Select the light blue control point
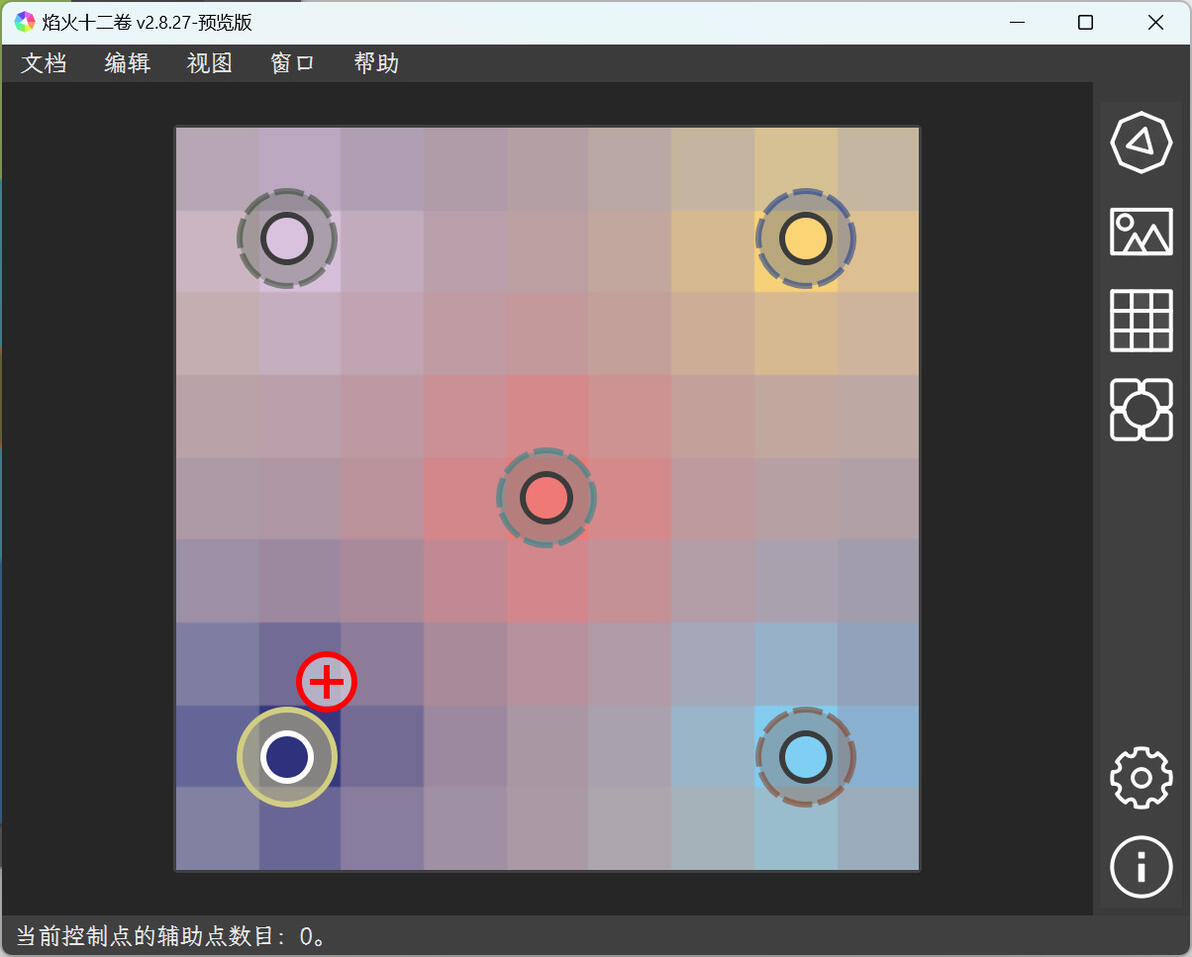The width and height of the screenshot is (1192, 957). pos(806,757)
